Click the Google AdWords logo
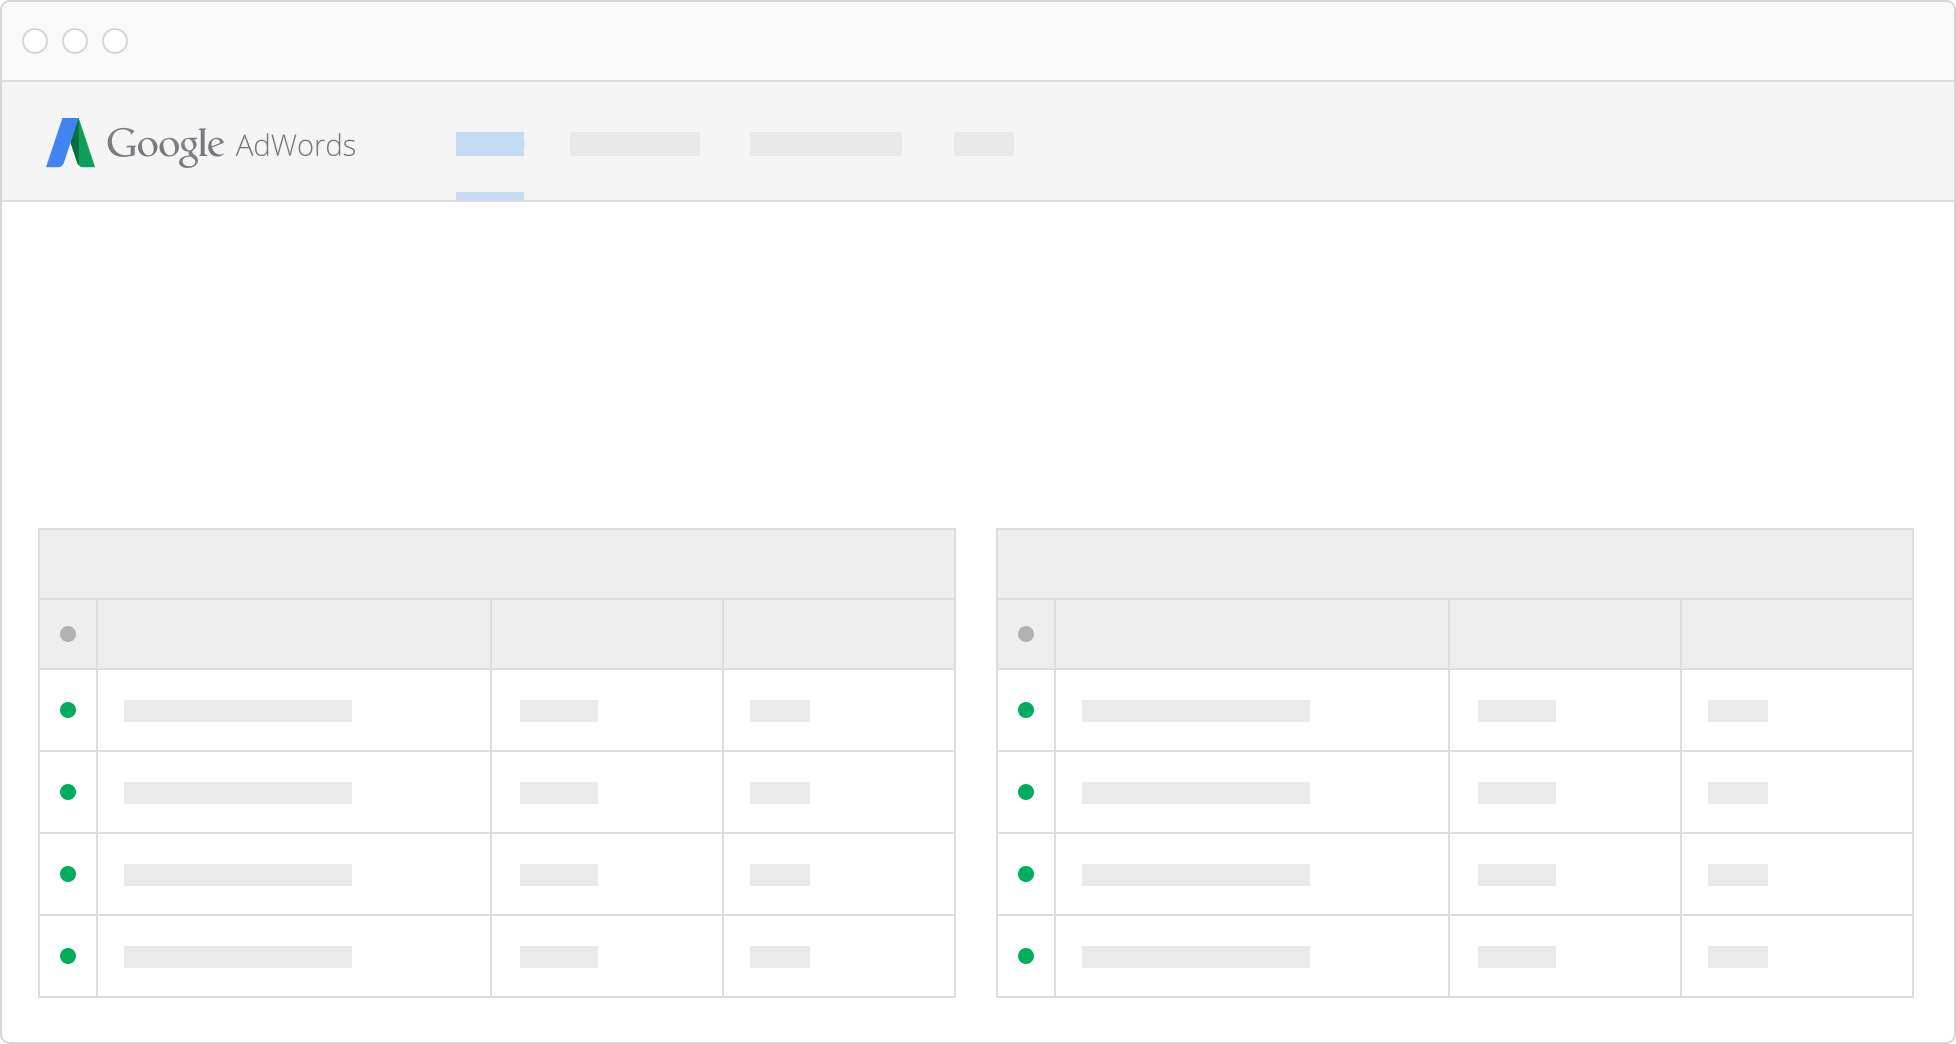This screenshot has height=1044, width=1956. (201, 144)
